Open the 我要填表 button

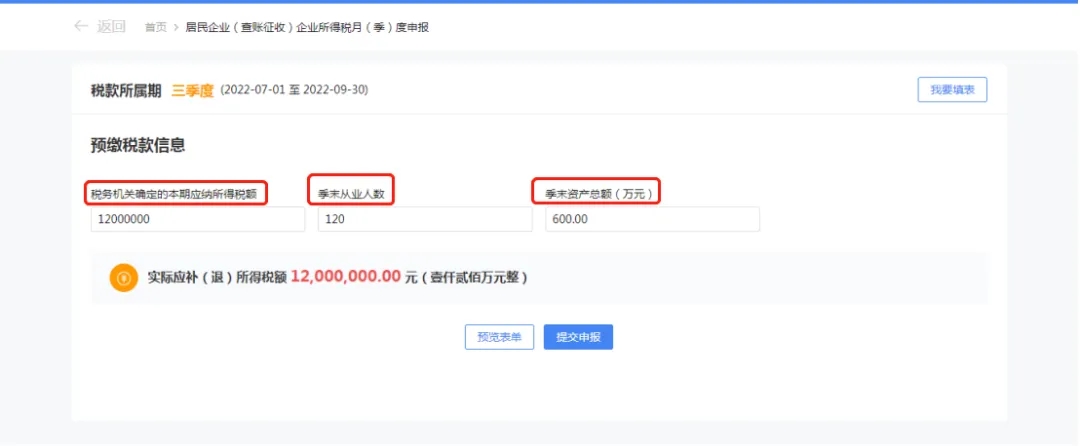(x=952, y=90)
